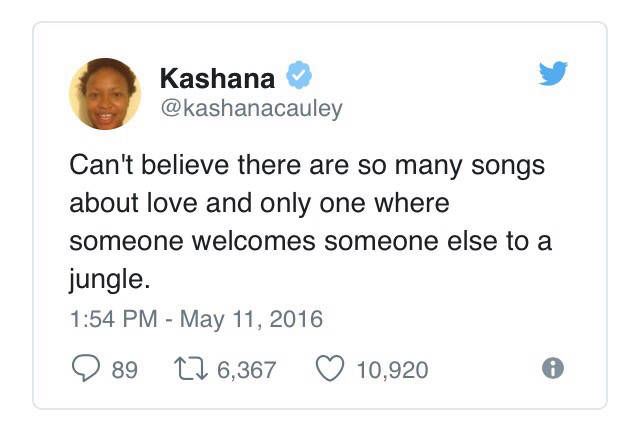Click the 89 replies count
This screenshot has width=640, height=425.
click(x=124, y=370)
